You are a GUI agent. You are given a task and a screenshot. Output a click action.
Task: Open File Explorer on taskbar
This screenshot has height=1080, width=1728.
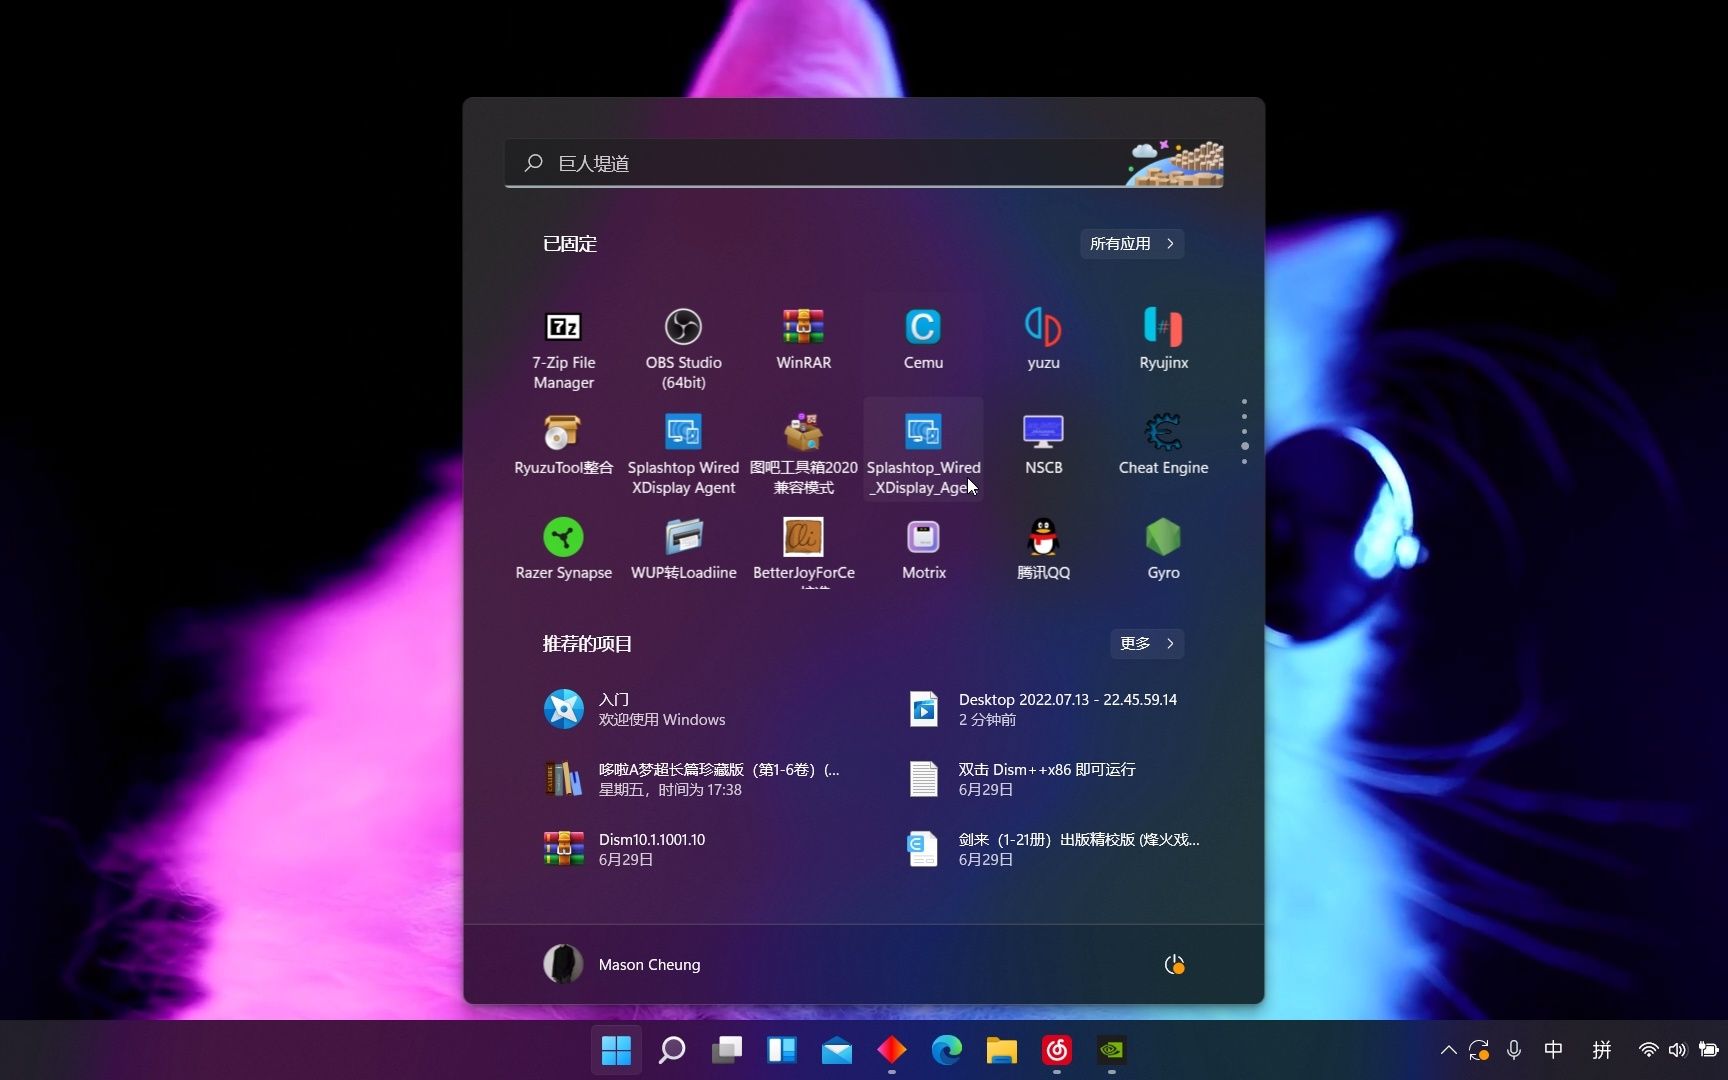(1001, 1050)
